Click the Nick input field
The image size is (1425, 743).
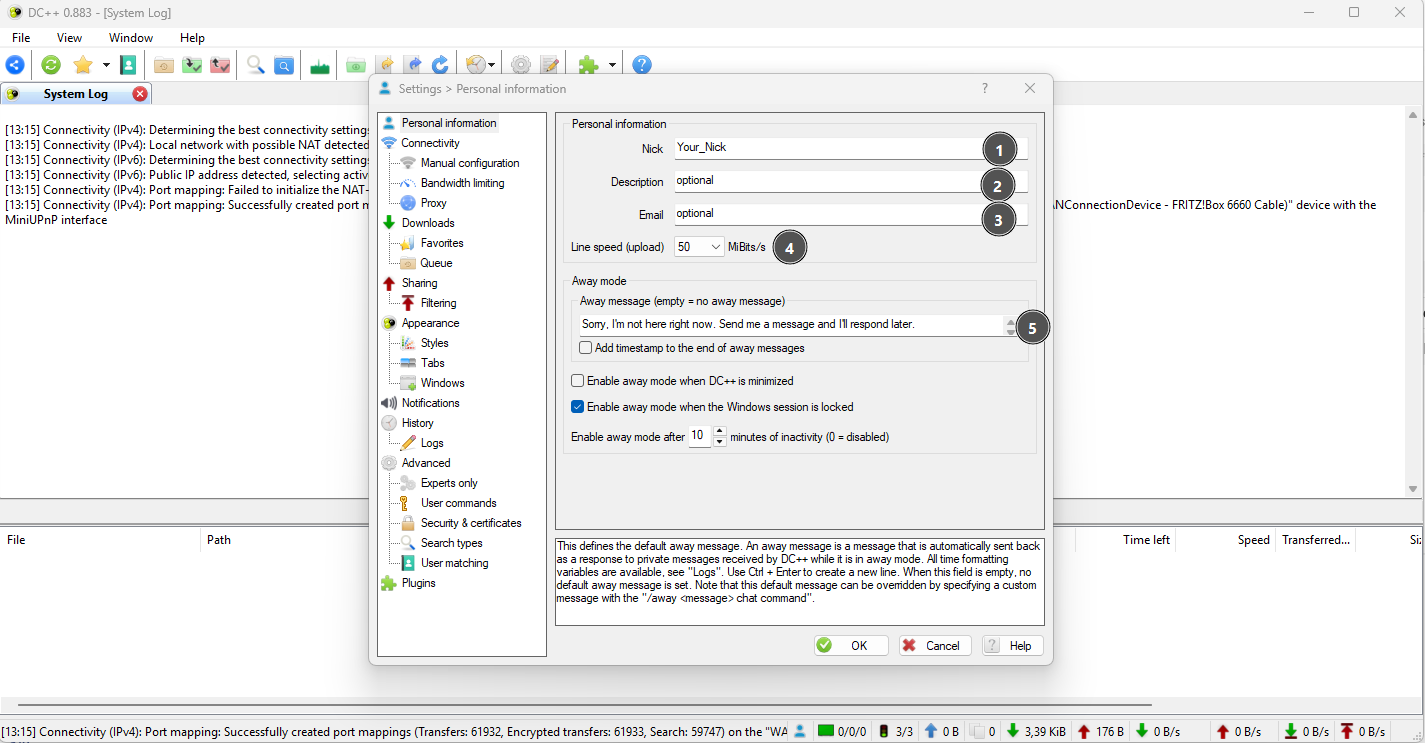pos(851,147)
